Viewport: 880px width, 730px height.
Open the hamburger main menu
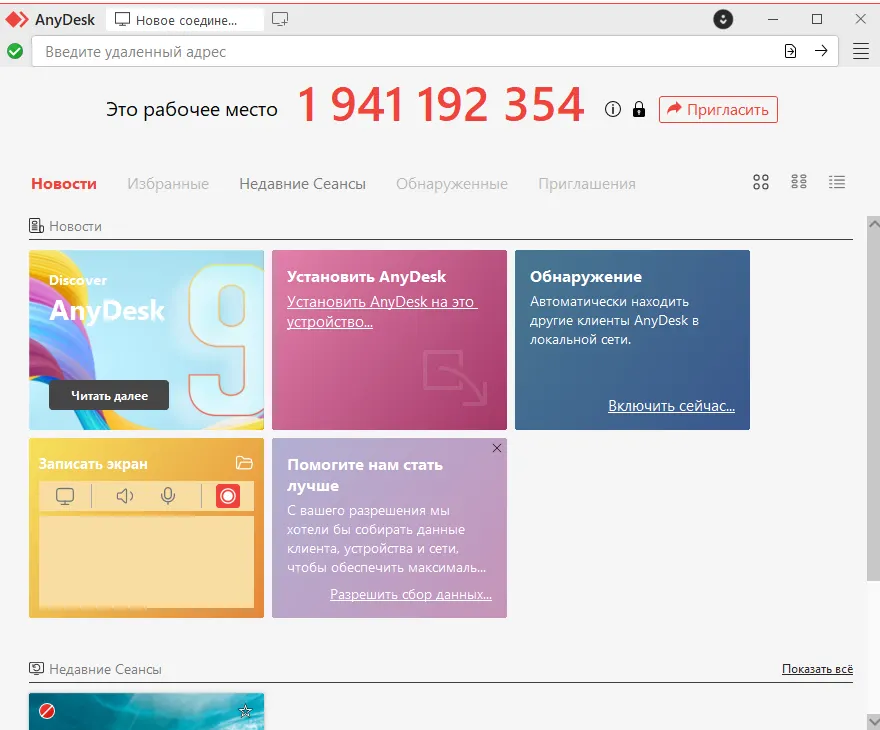click(860, 51)
